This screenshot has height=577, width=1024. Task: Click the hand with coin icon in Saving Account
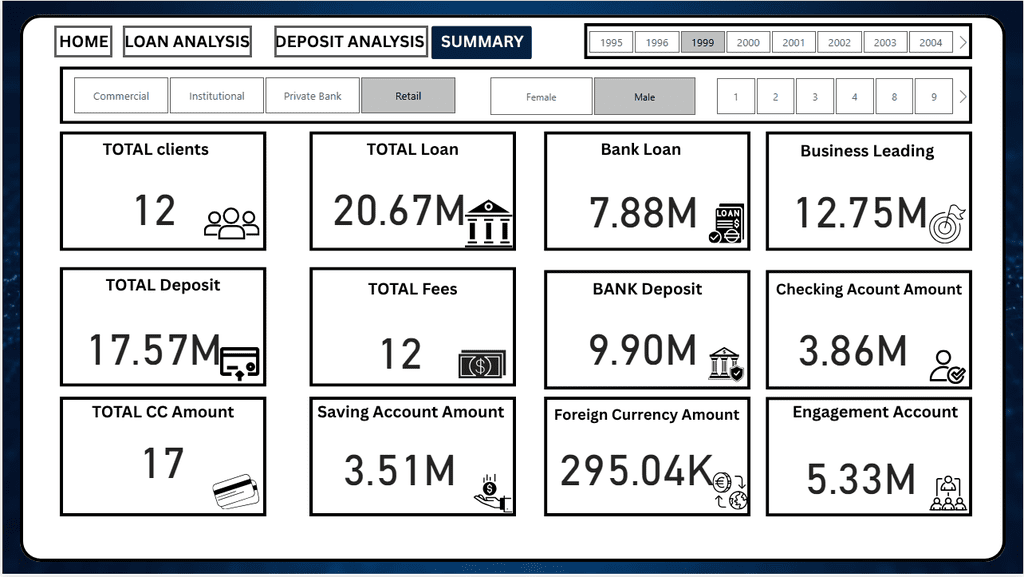click(492, 493)
